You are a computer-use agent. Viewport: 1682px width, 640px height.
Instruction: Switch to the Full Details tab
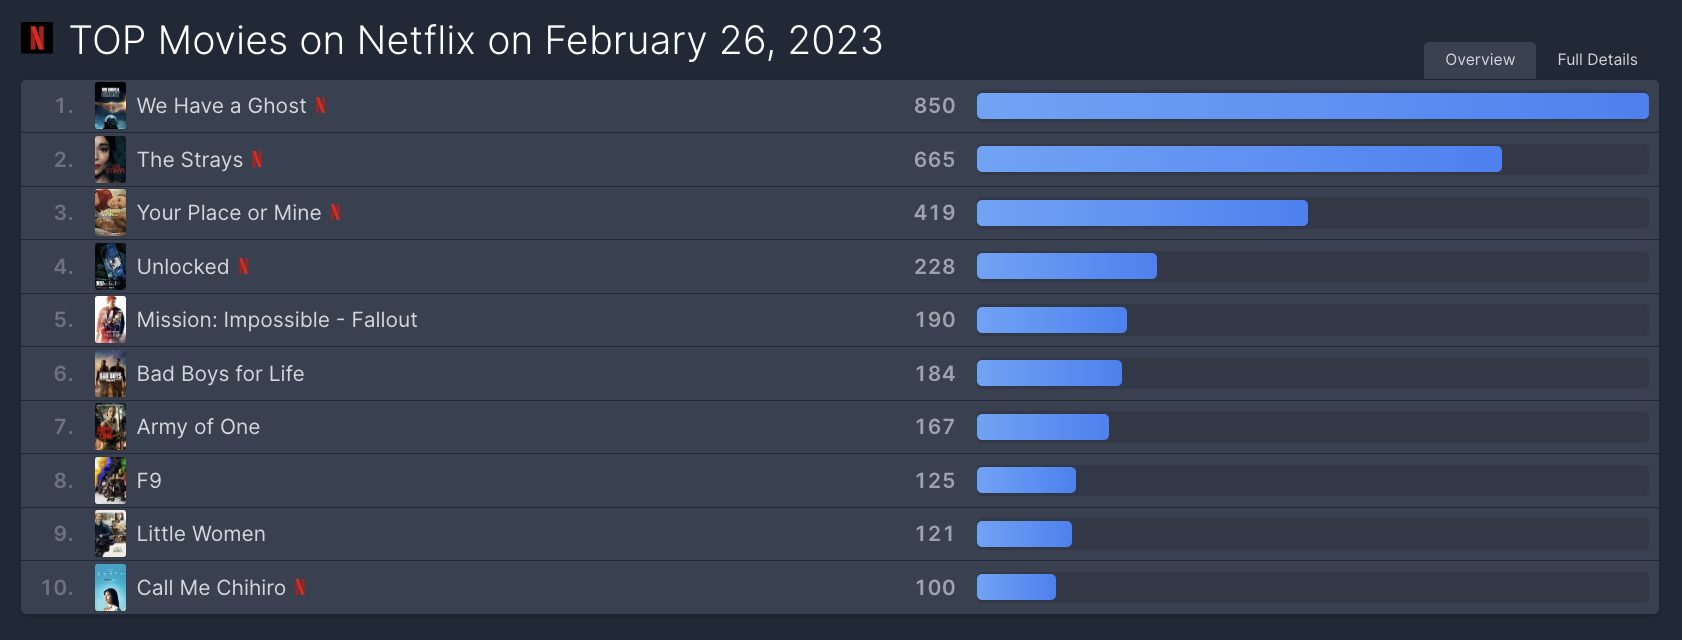[1597, 60]
